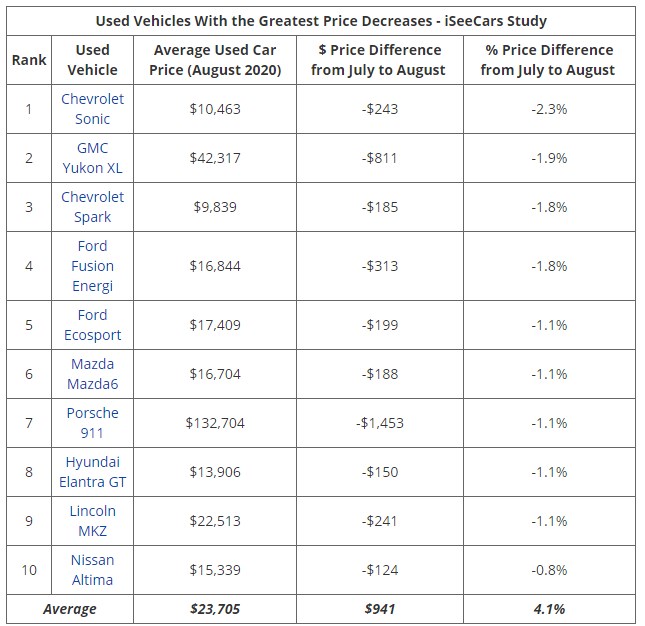Screen dimensions: 645x626
Task: Open the Chevrolet Sonic link
Action: click(92, 109)
